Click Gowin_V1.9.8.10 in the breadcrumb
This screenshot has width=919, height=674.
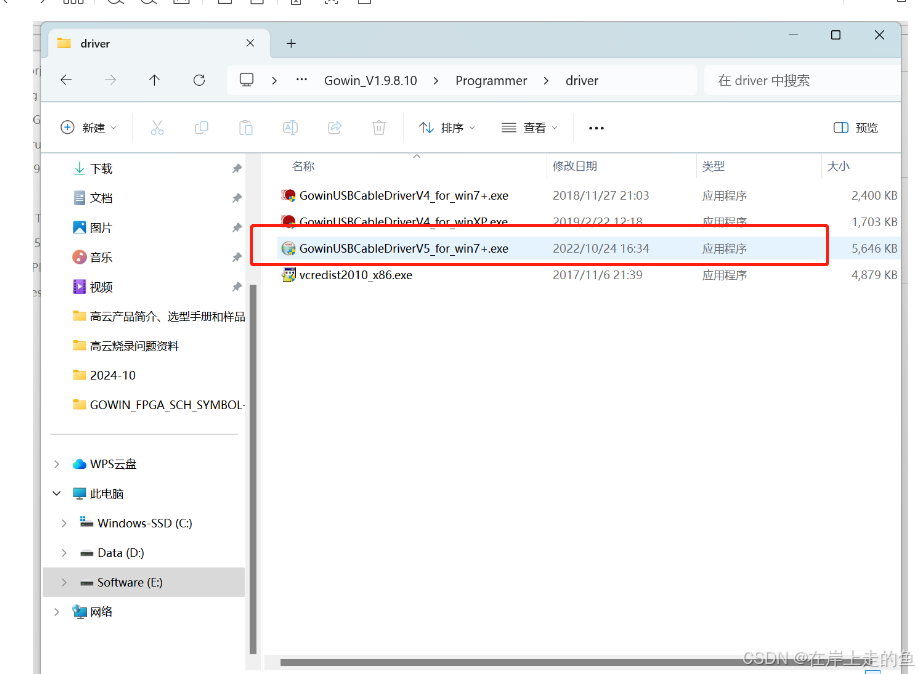370,80
